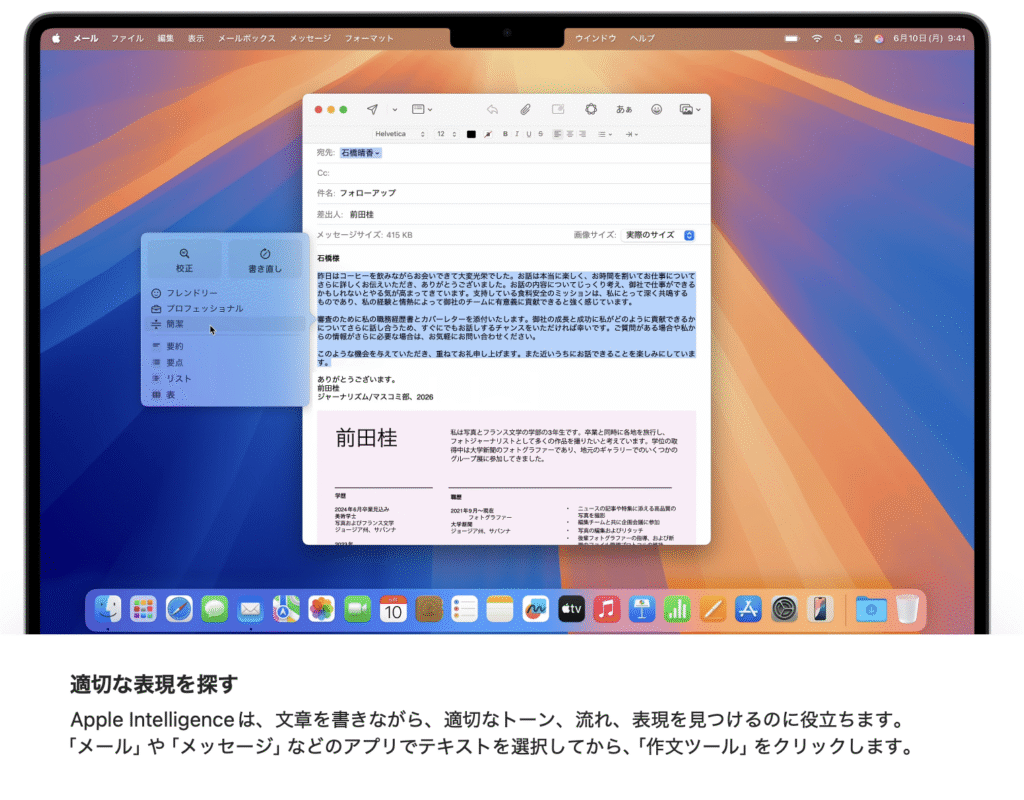Open Apple TV from the Dock
This screenshot has height=800, width=1024.
point(571,609)
